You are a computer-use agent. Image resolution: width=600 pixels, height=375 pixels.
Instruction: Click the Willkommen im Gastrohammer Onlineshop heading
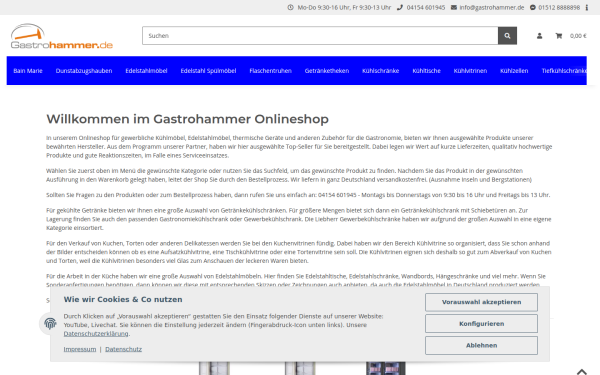[188, 119]
